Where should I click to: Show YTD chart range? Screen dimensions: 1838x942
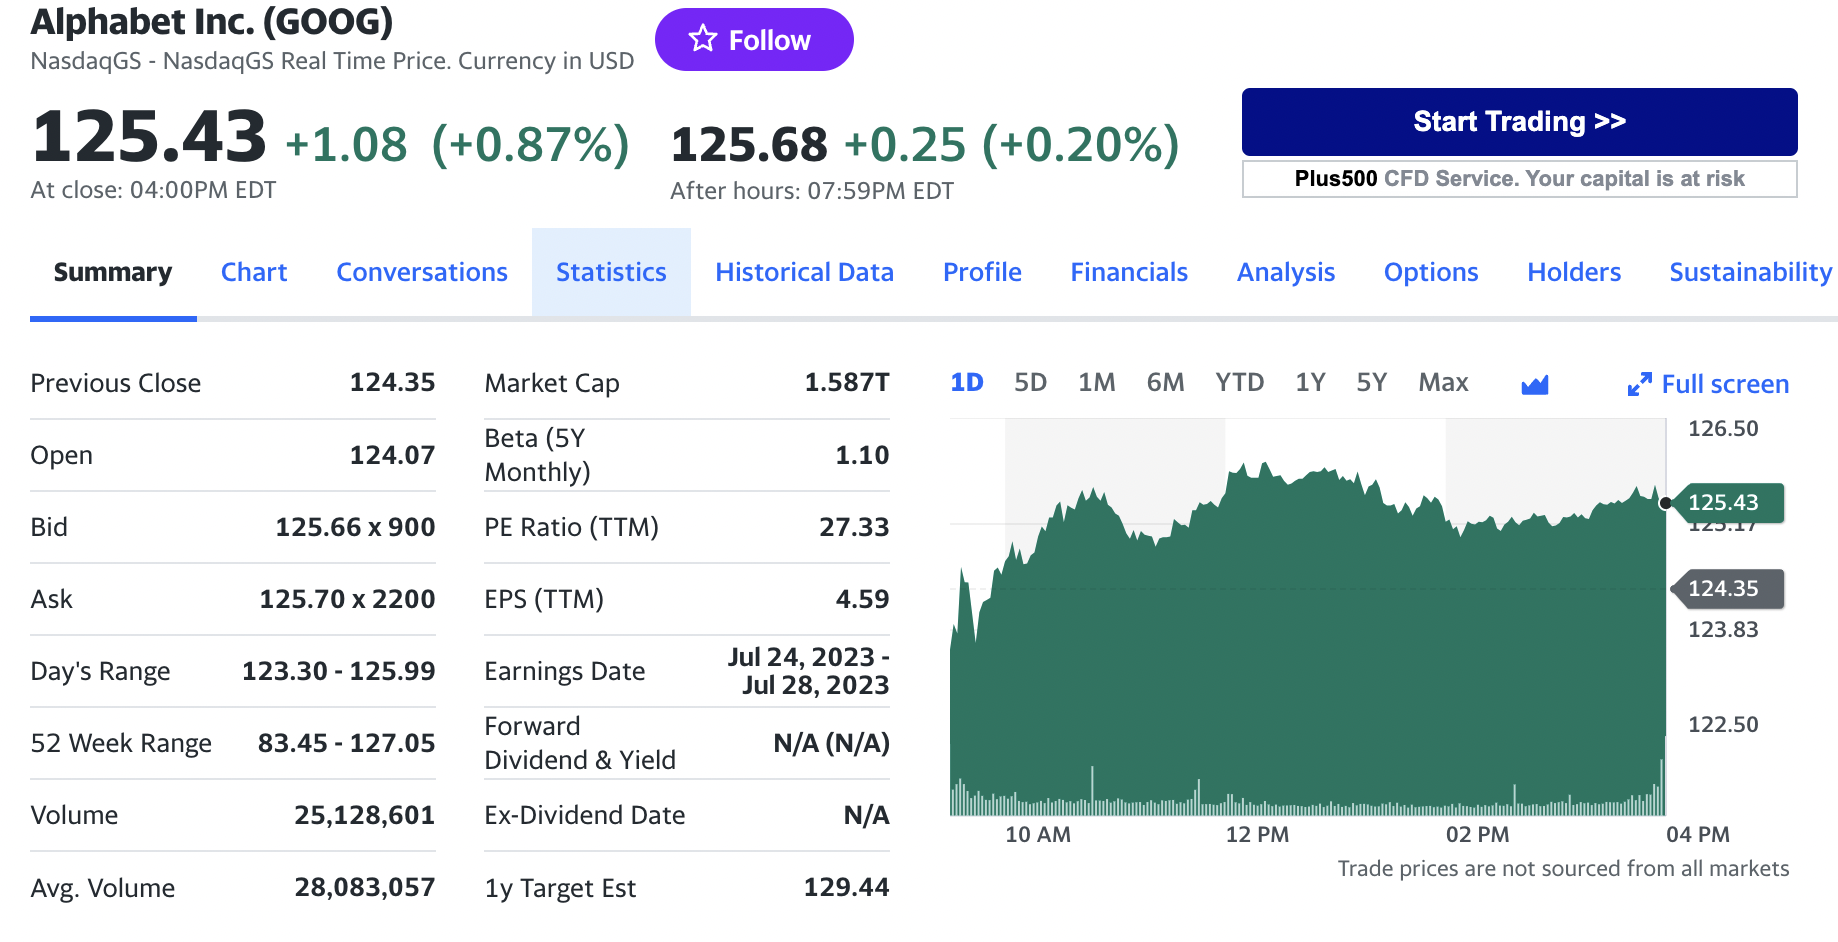(1240, 382)
